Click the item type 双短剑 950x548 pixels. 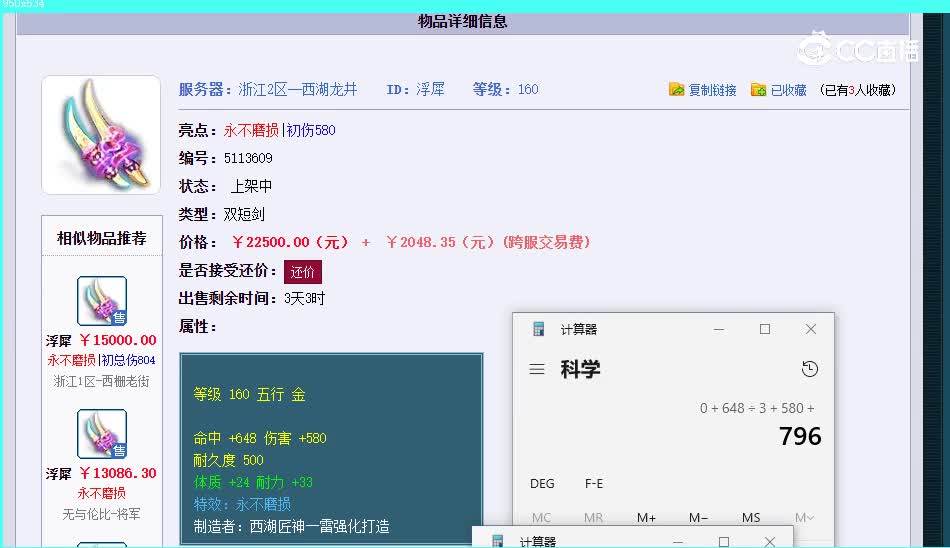pyautogui.click(x=244, y=214)
